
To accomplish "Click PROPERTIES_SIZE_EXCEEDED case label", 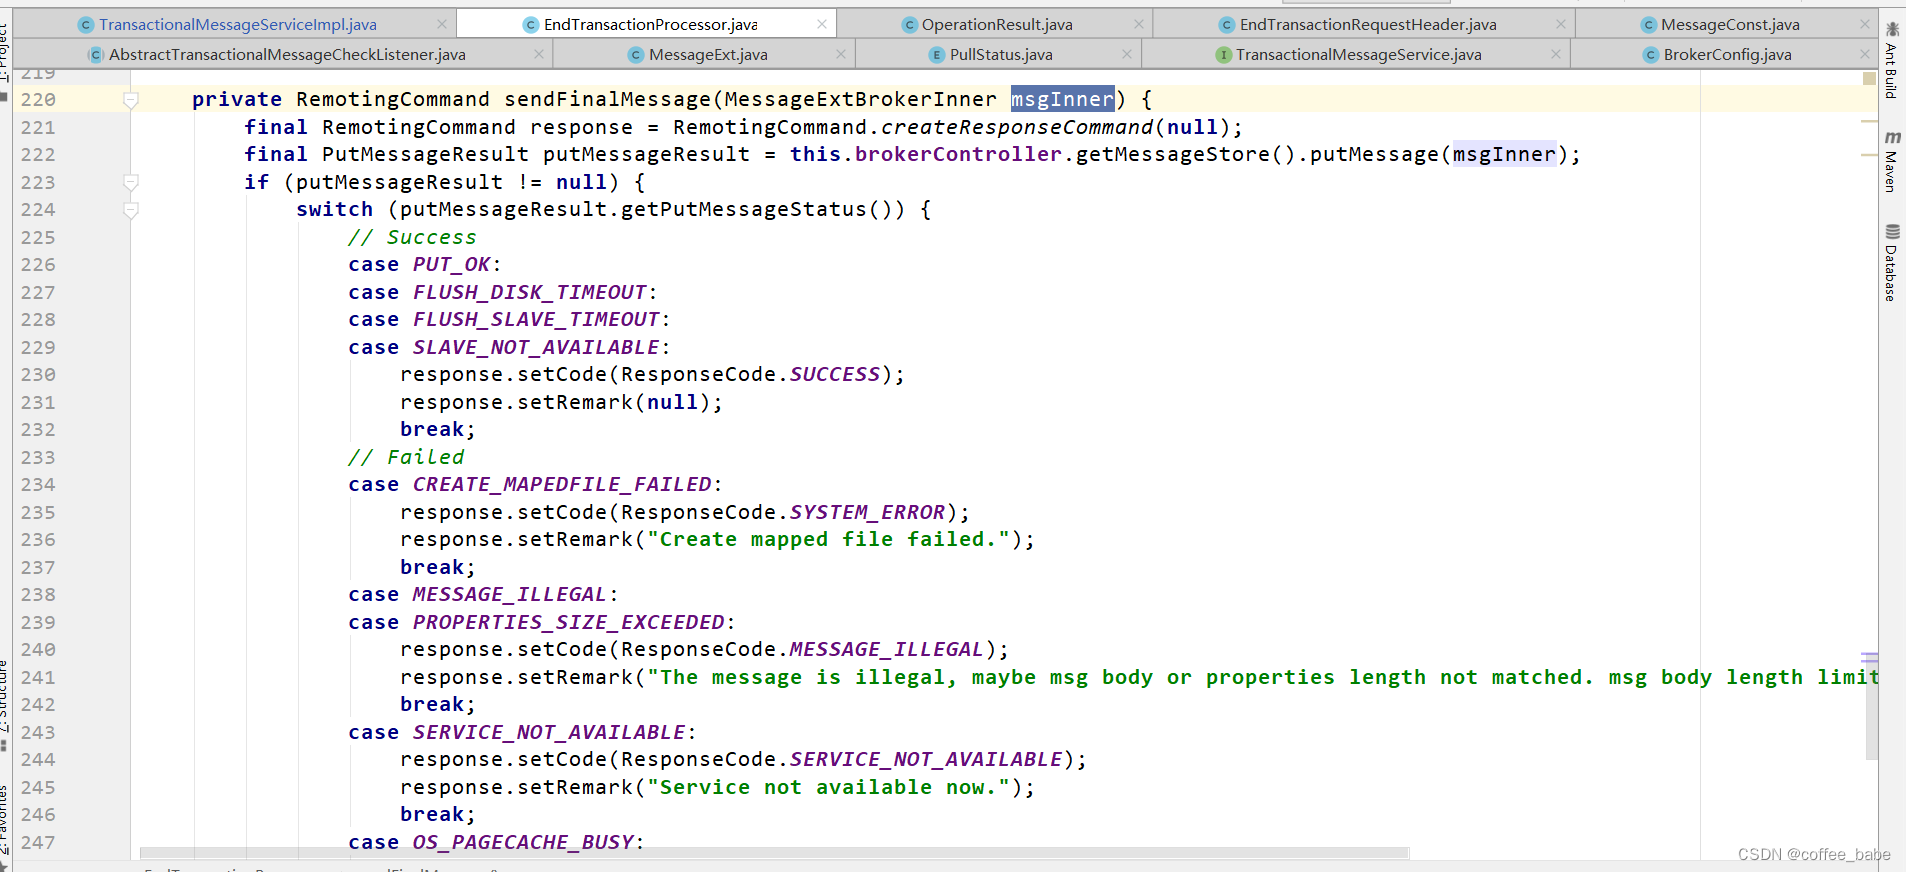I will pos(569,622).
